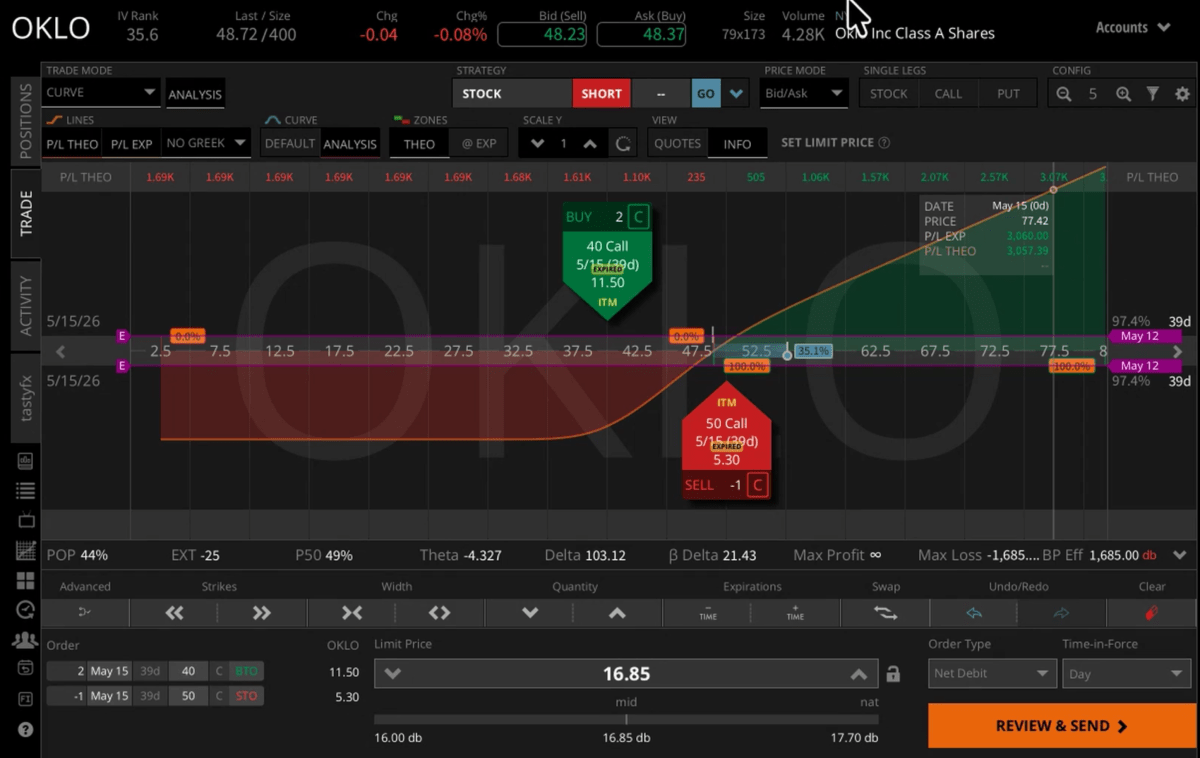Click the GO strategy button
This screenshot has height=758, width=1200.
pyautogui.click(x=706, y=93)
